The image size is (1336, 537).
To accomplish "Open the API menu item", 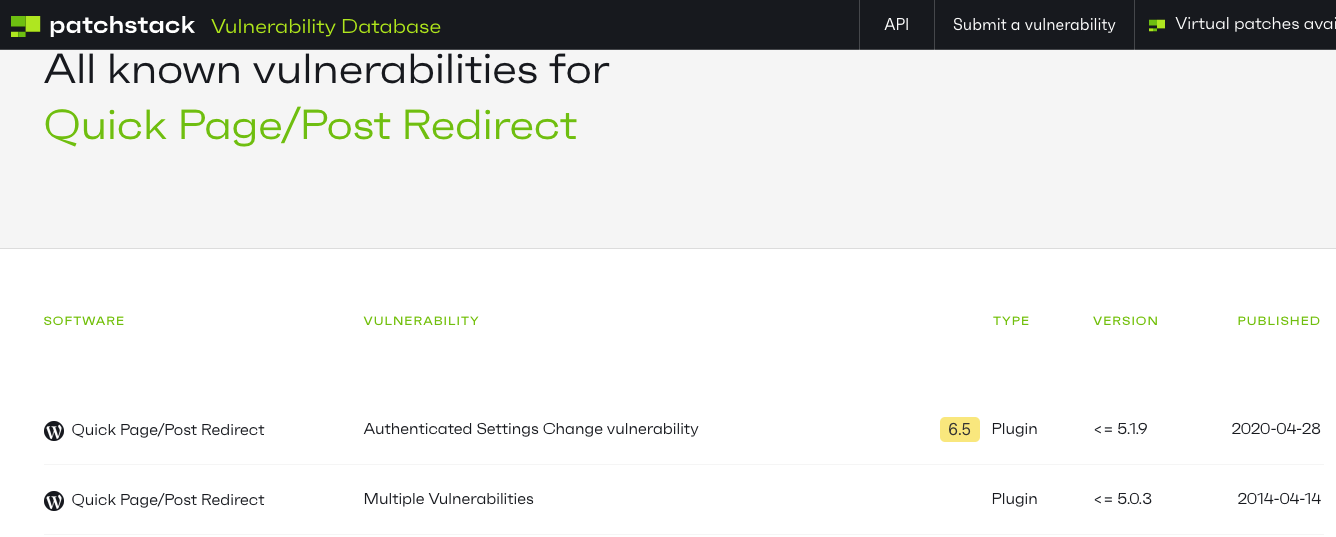I will point(897,25).
